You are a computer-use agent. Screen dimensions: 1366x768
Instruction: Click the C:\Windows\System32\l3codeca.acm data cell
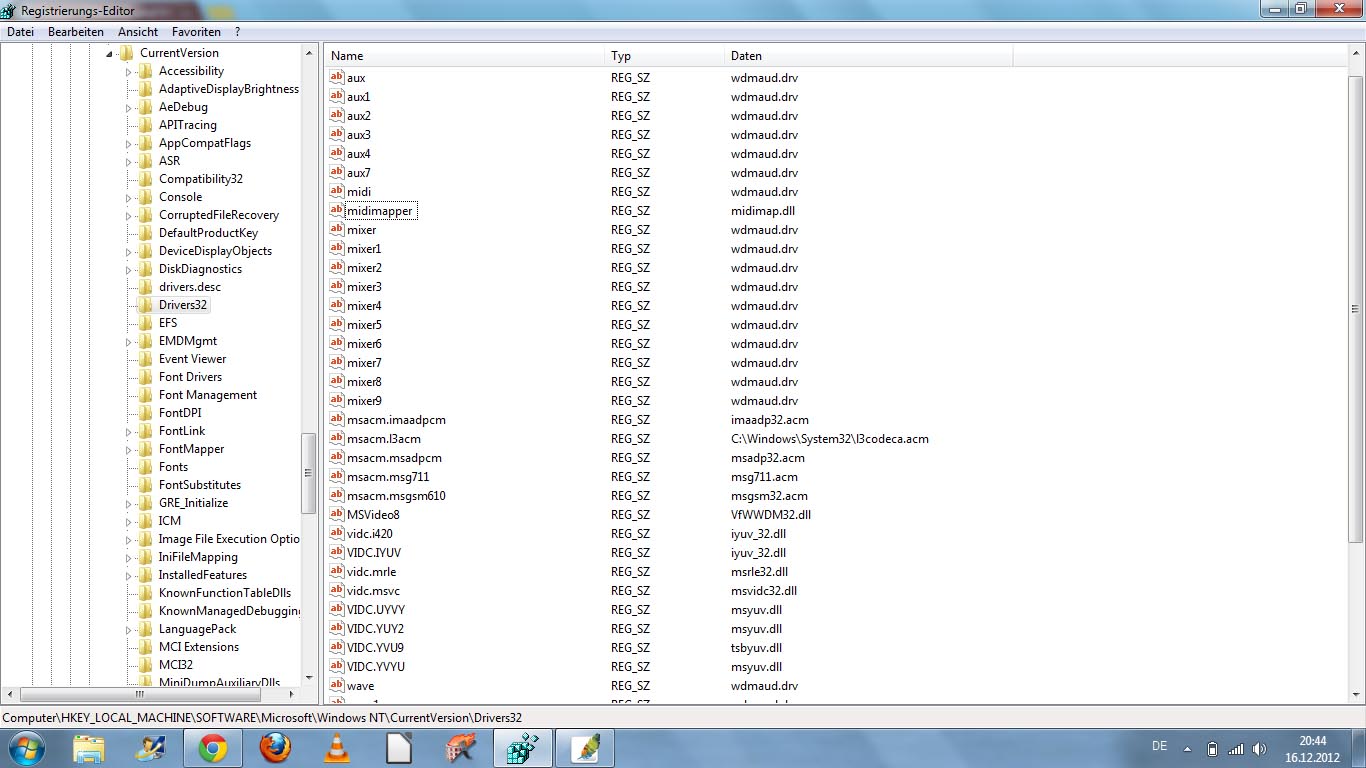coord(830,438)
